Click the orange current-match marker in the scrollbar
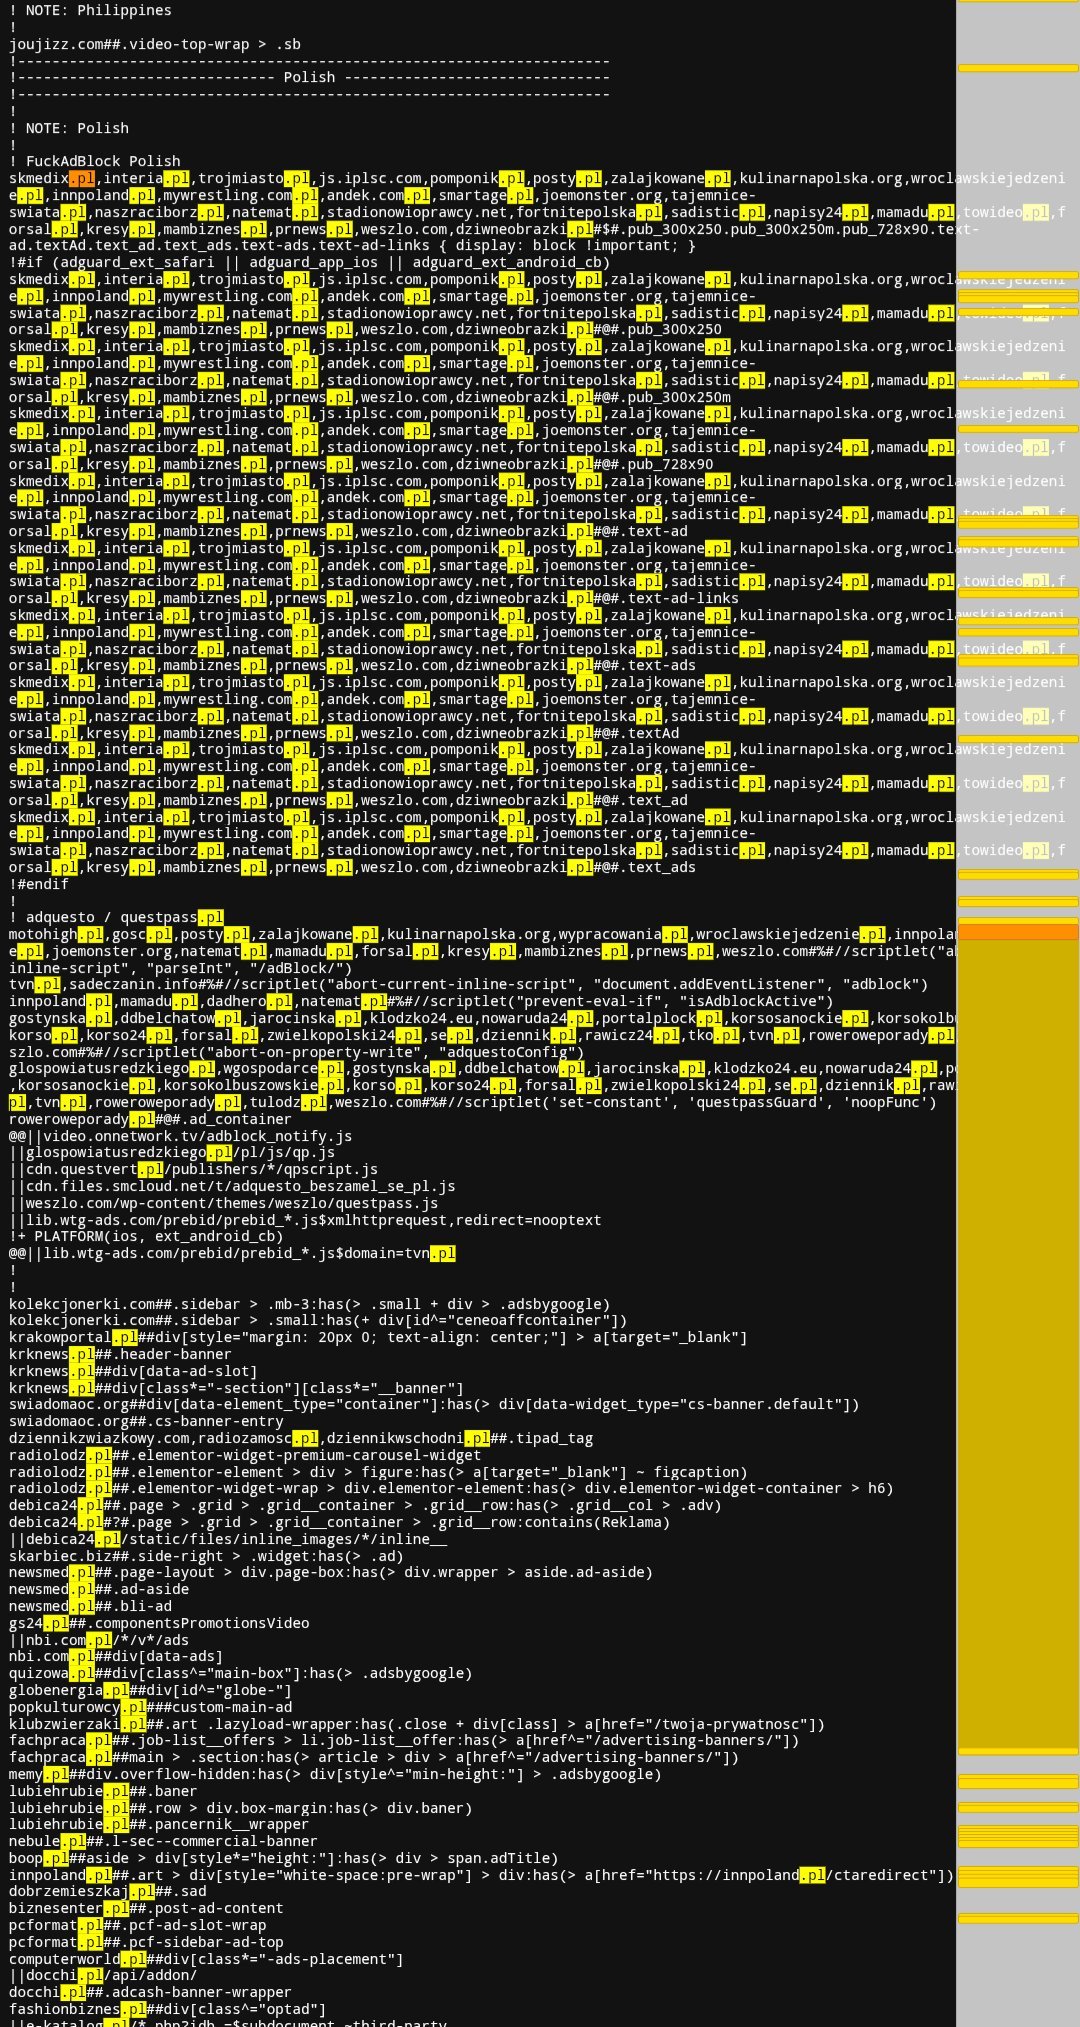The height and width of the screenshot is (2027, 1080). pyautogui.click(x=1018, y=932)
